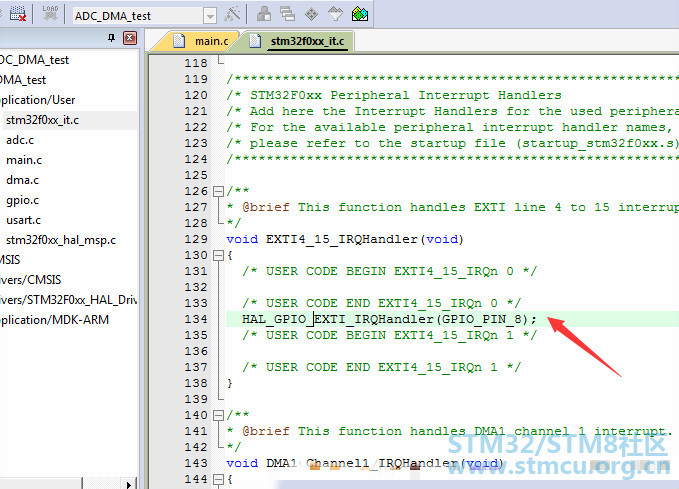Open Options for Target magic wand

(232, 14)
